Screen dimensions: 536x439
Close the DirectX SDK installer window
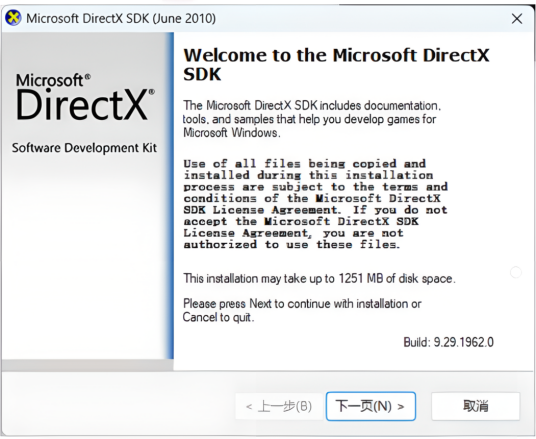tap(517, 18)
